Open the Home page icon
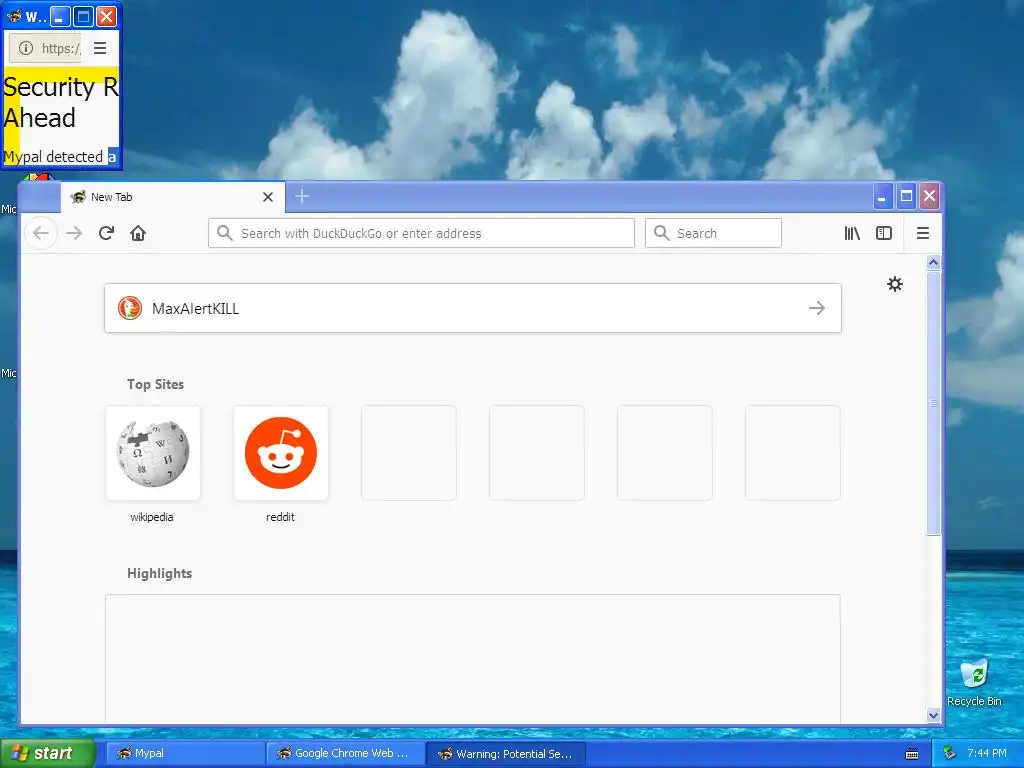 pos(138,233)
